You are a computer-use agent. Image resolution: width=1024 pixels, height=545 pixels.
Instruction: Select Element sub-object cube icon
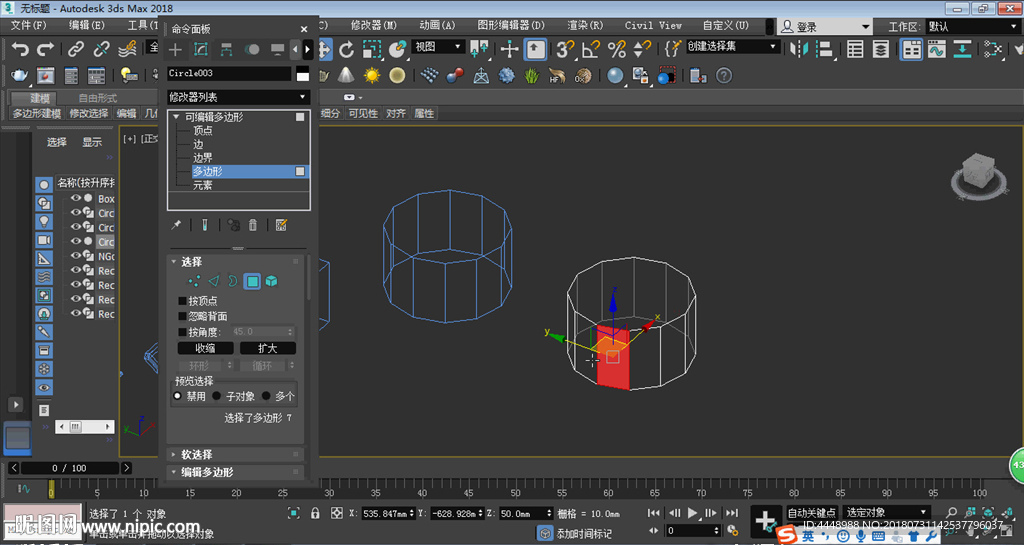pos(271,281)
